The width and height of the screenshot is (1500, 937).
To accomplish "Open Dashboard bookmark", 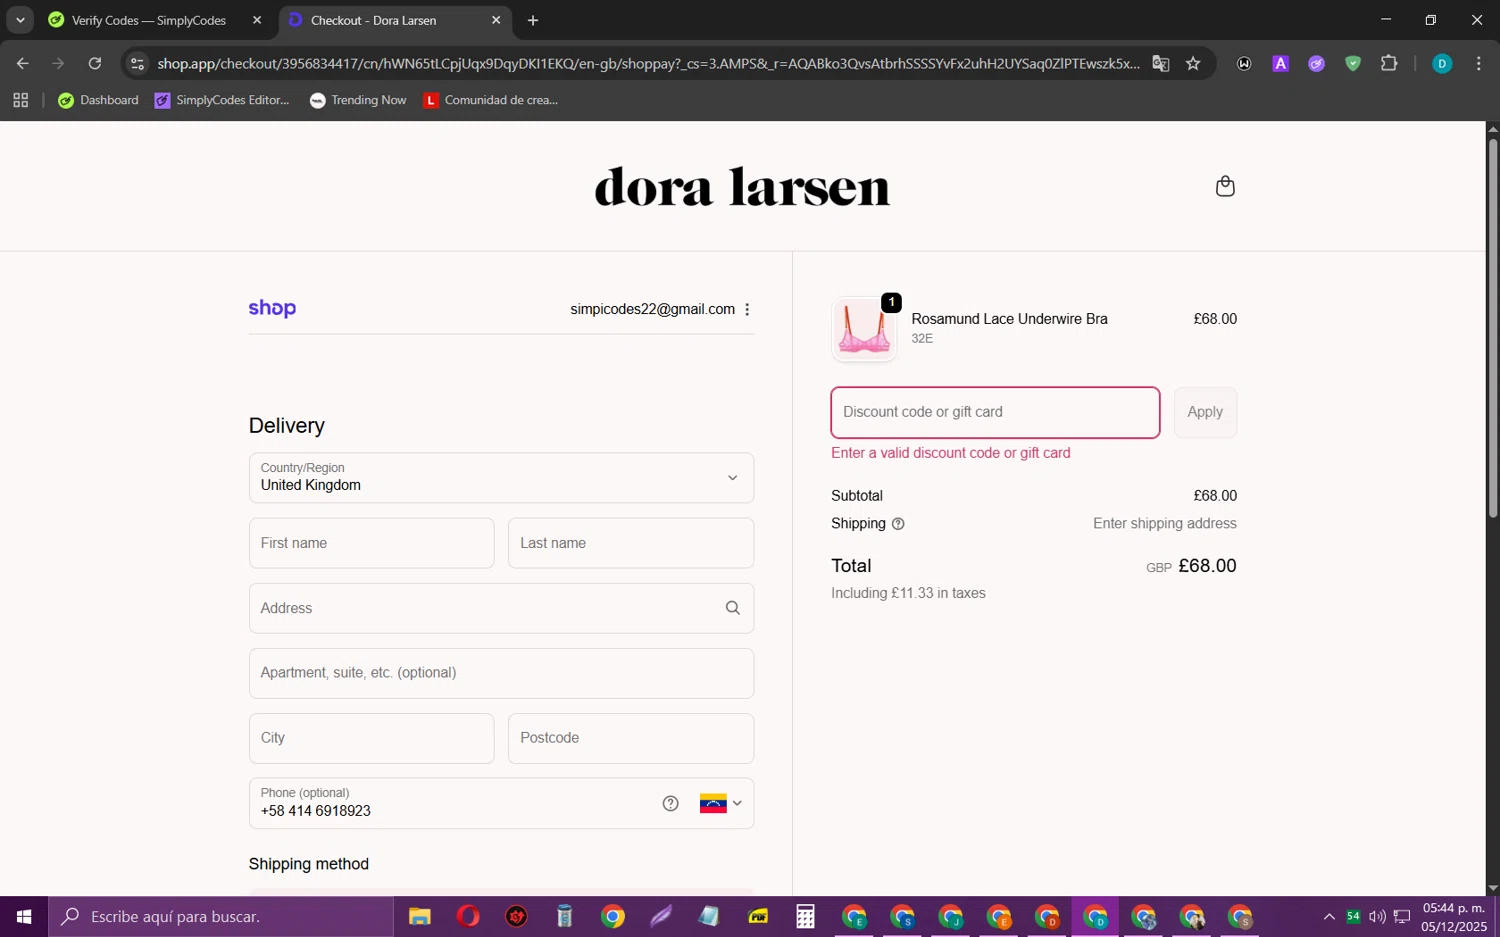I will pos(98,100).
